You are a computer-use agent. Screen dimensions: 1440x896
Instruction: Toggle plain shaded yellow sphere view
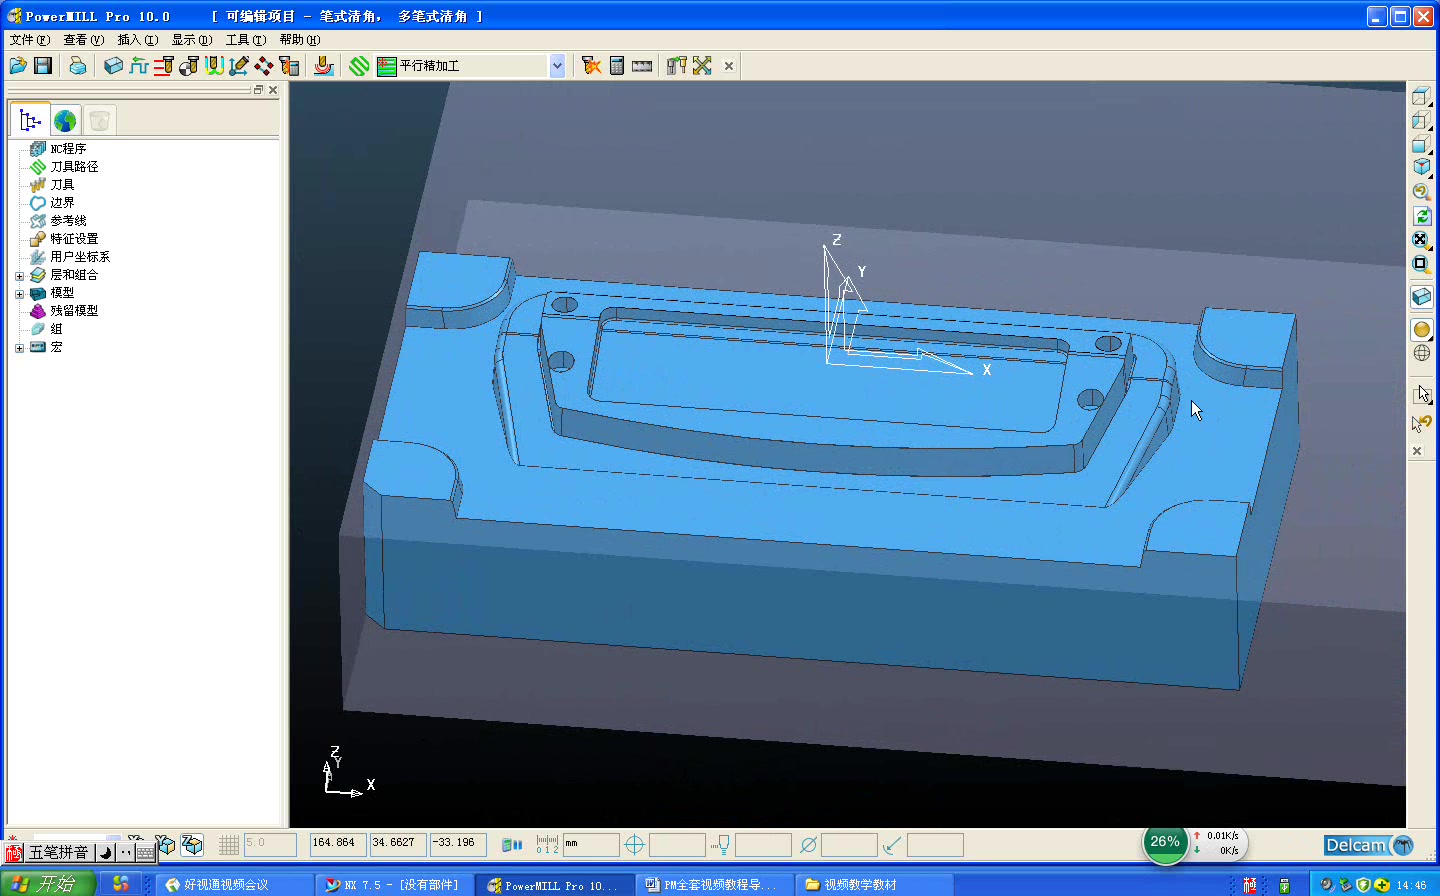pos(1421,329)
